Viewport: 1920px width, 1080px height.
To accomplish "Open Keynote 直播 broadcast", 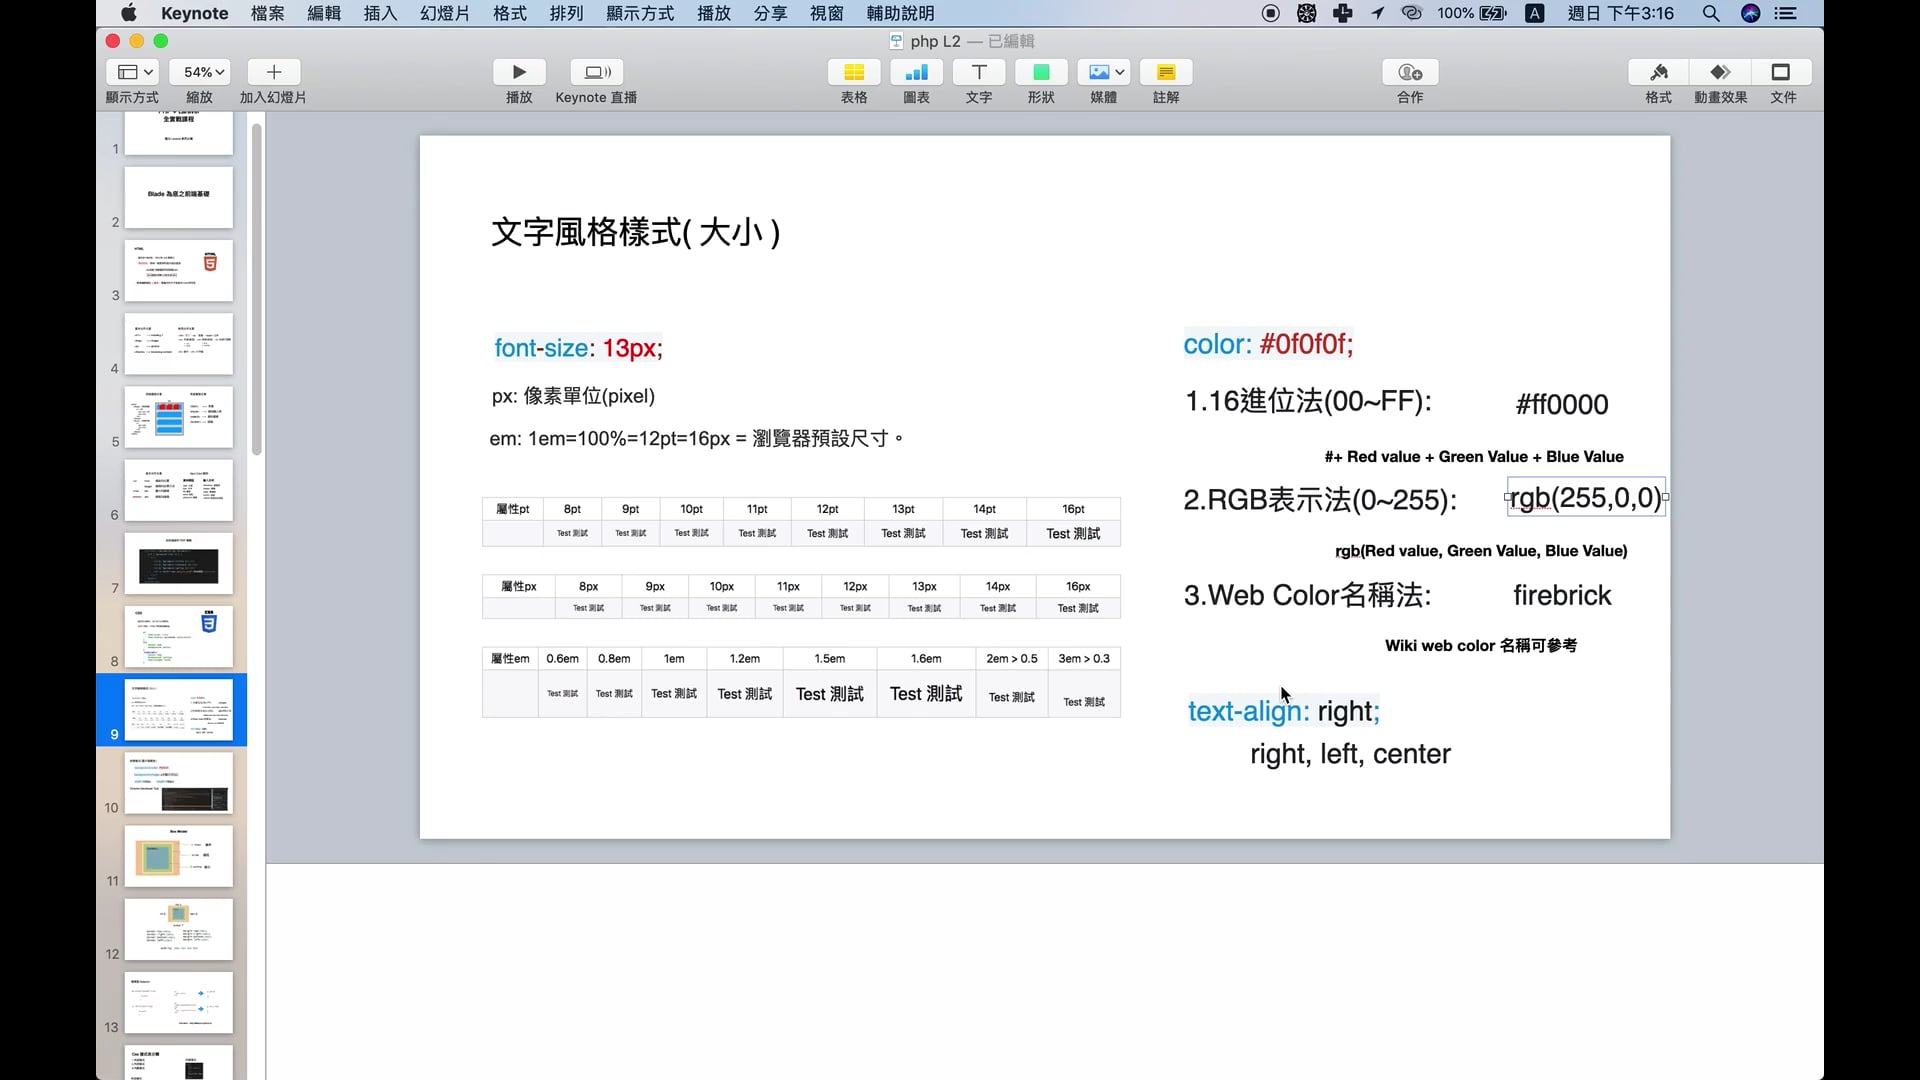I will click(596, 71).
